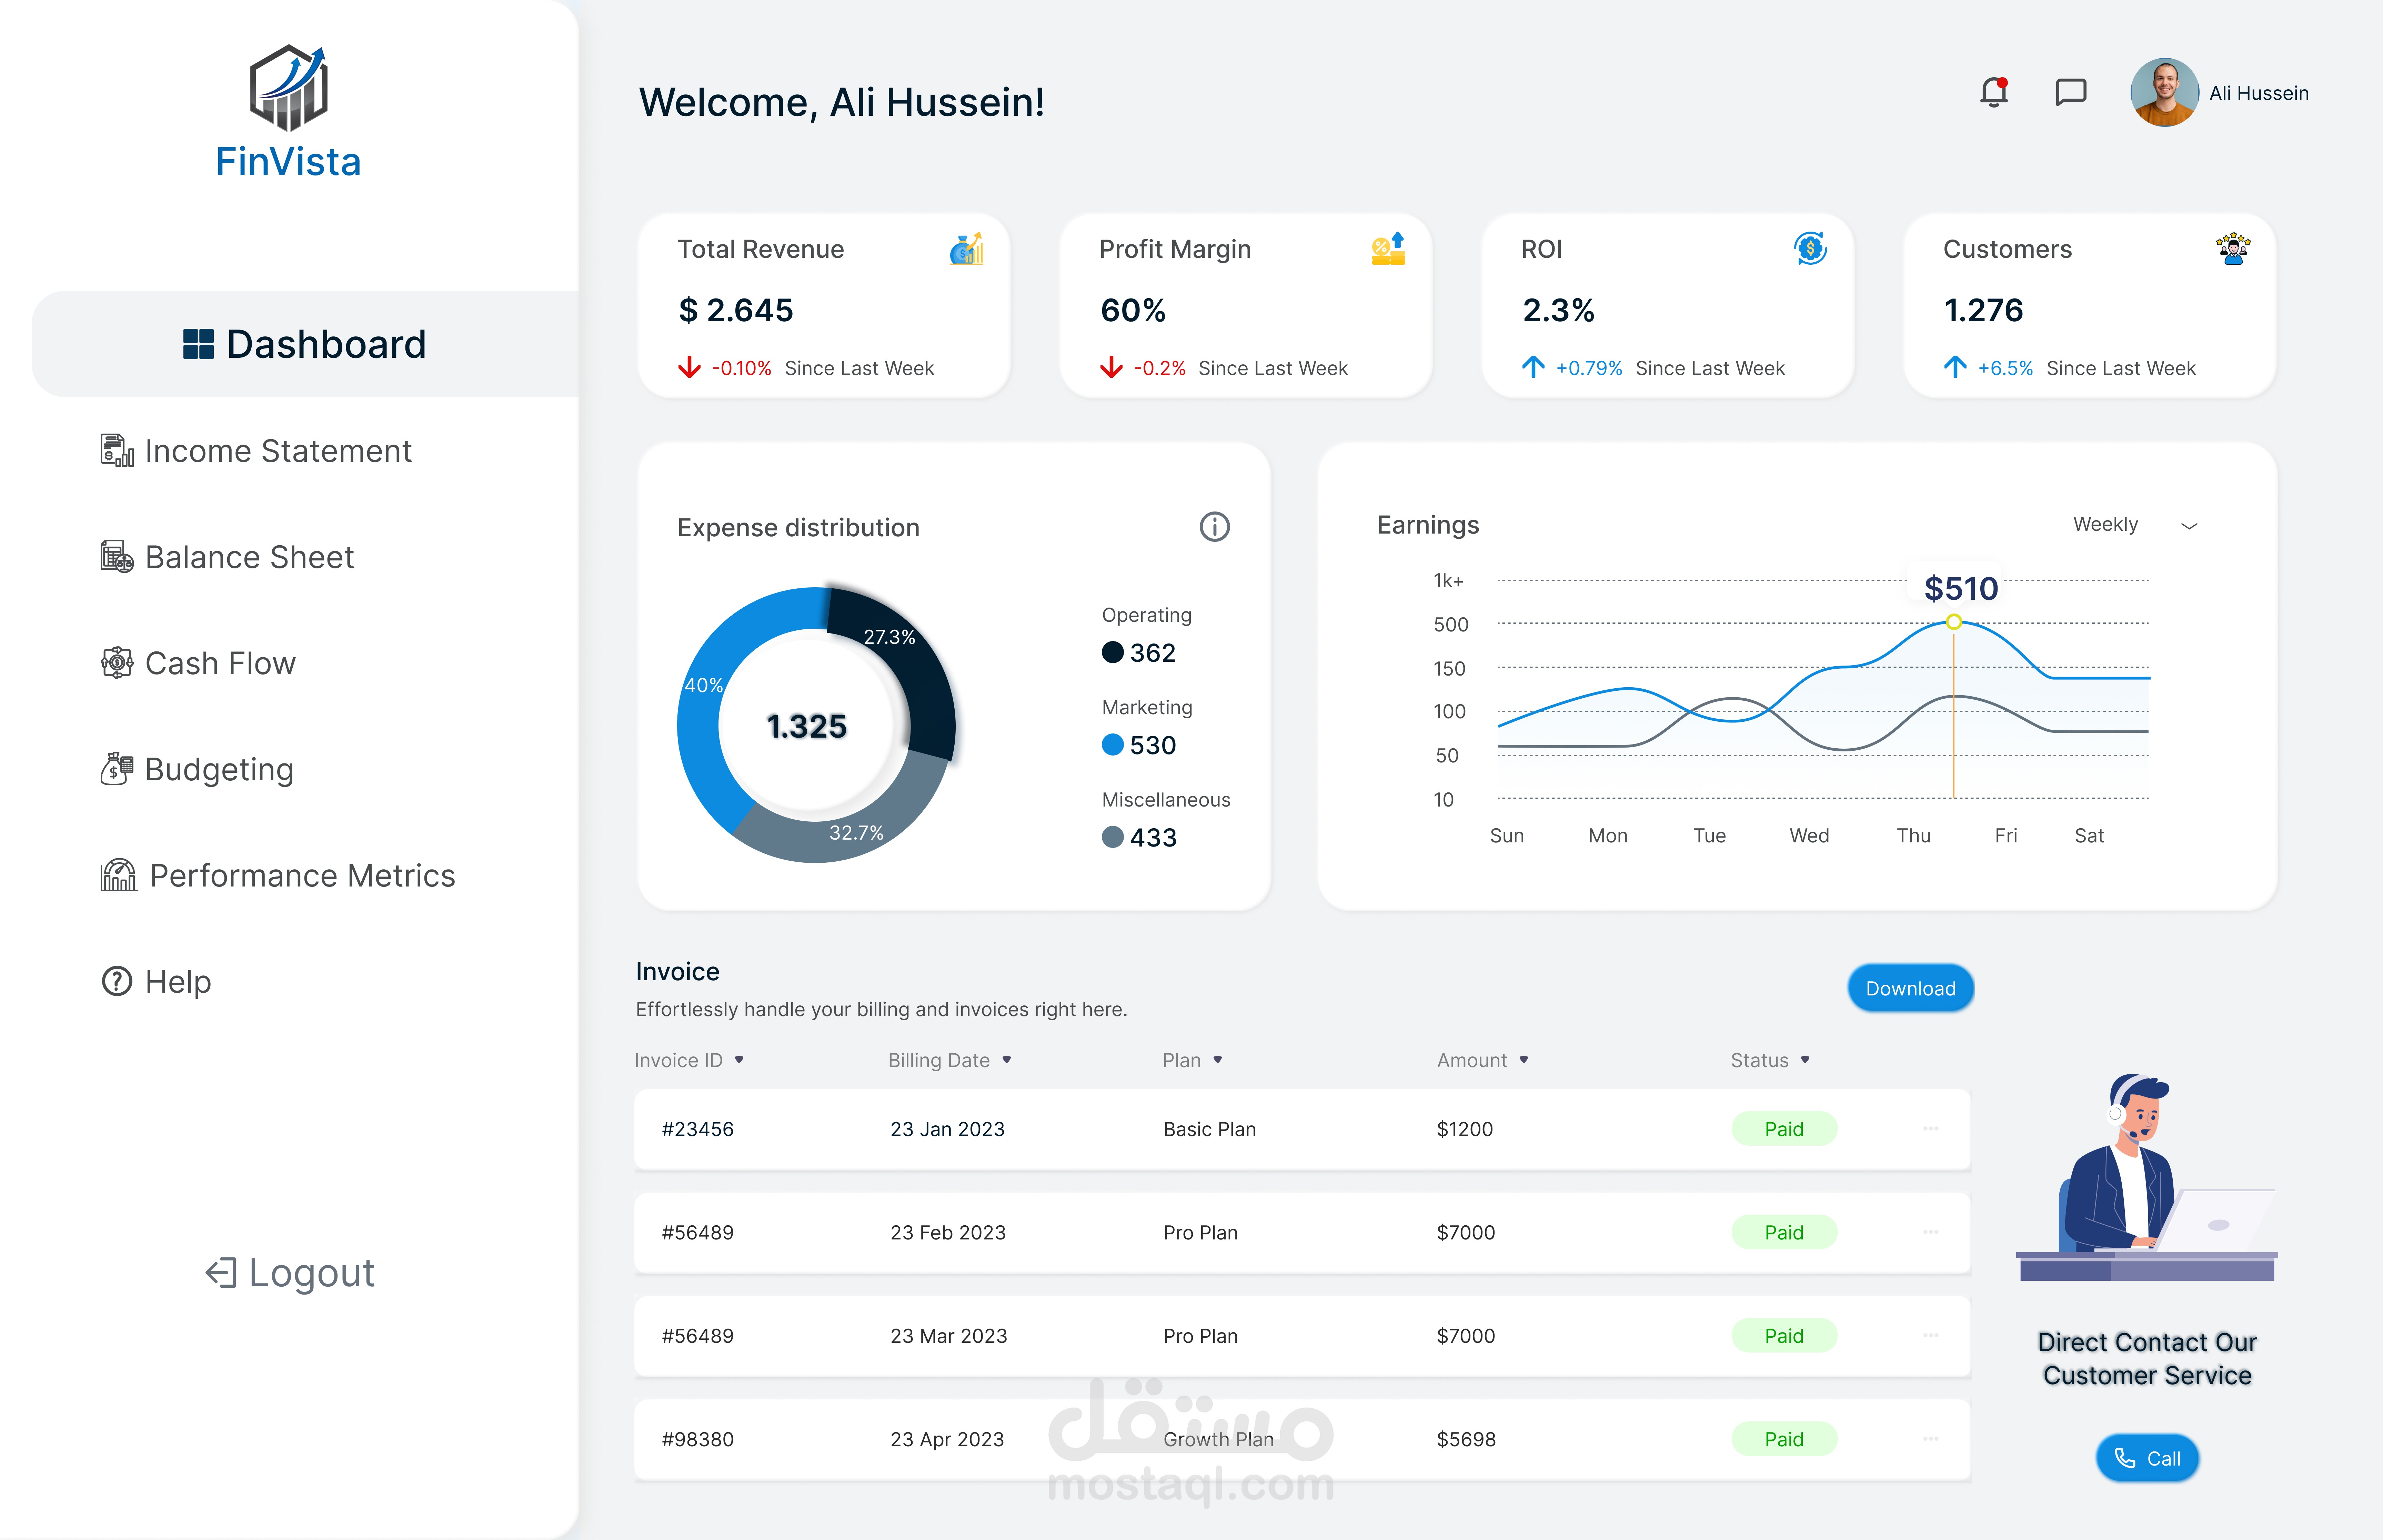Click the Balance Sheet sidebar icon

pos(117,557)
